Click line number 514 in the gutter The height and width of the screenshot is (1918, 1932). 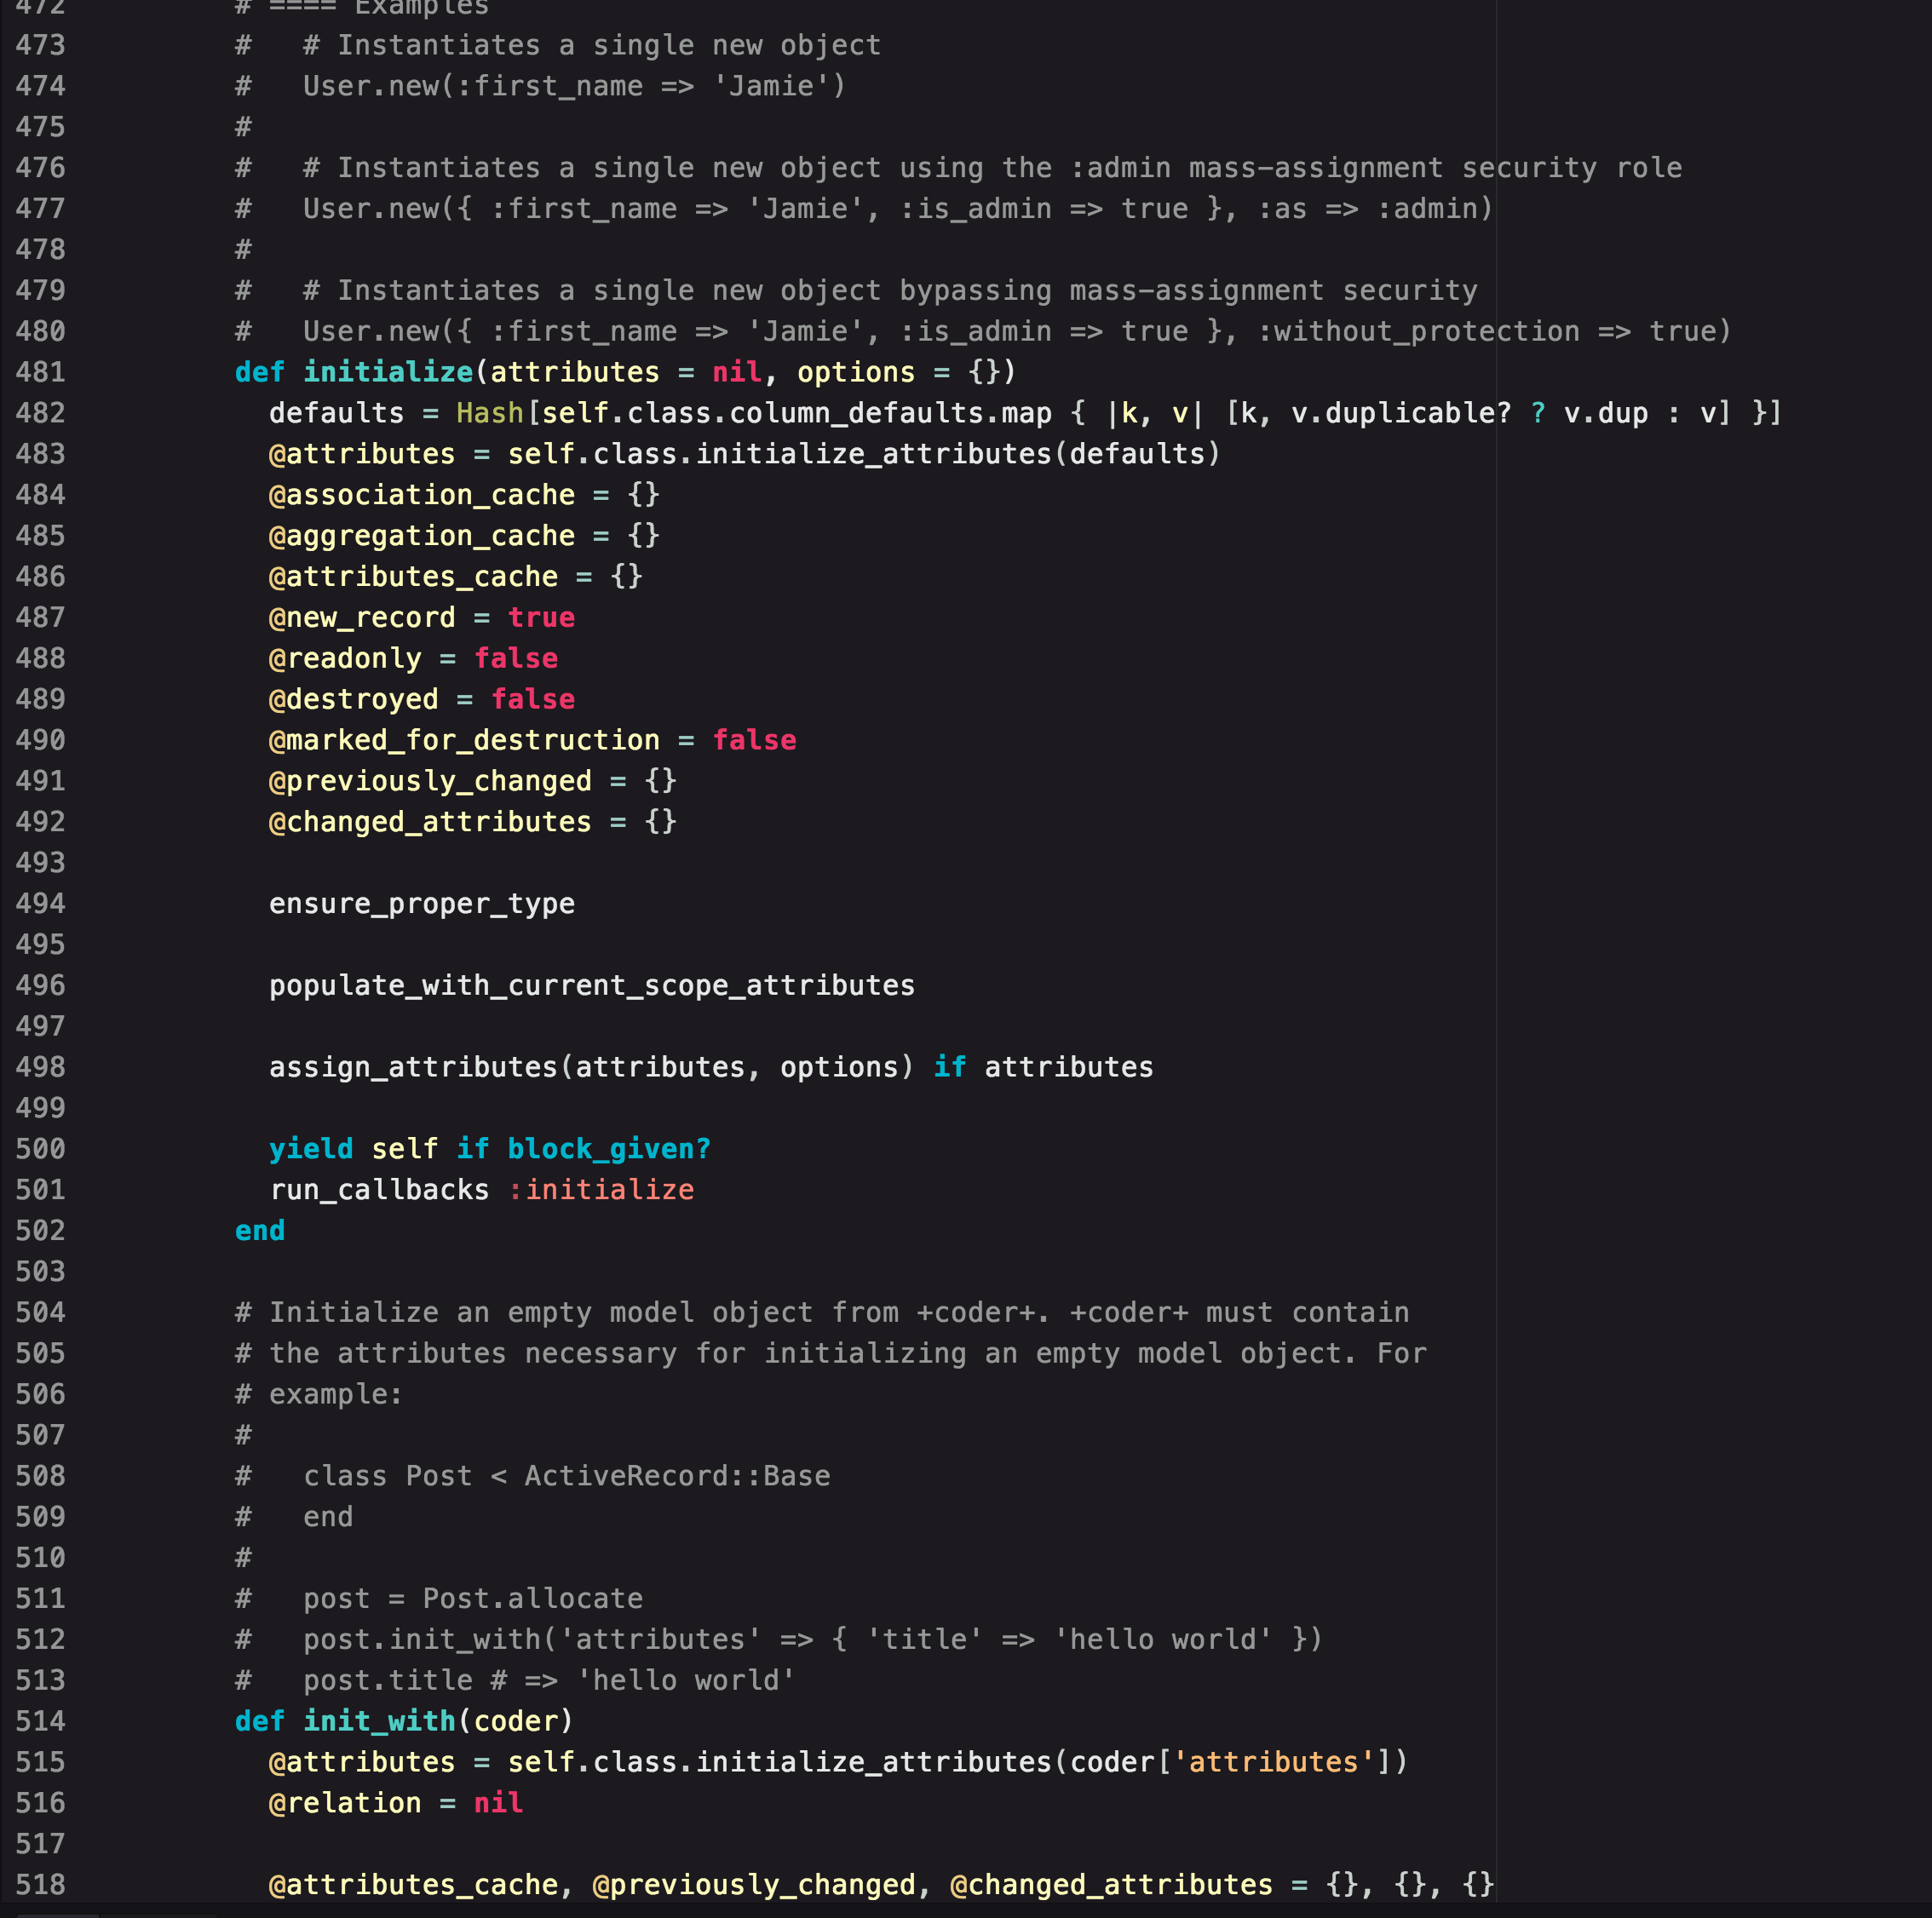click(40, 1721)
